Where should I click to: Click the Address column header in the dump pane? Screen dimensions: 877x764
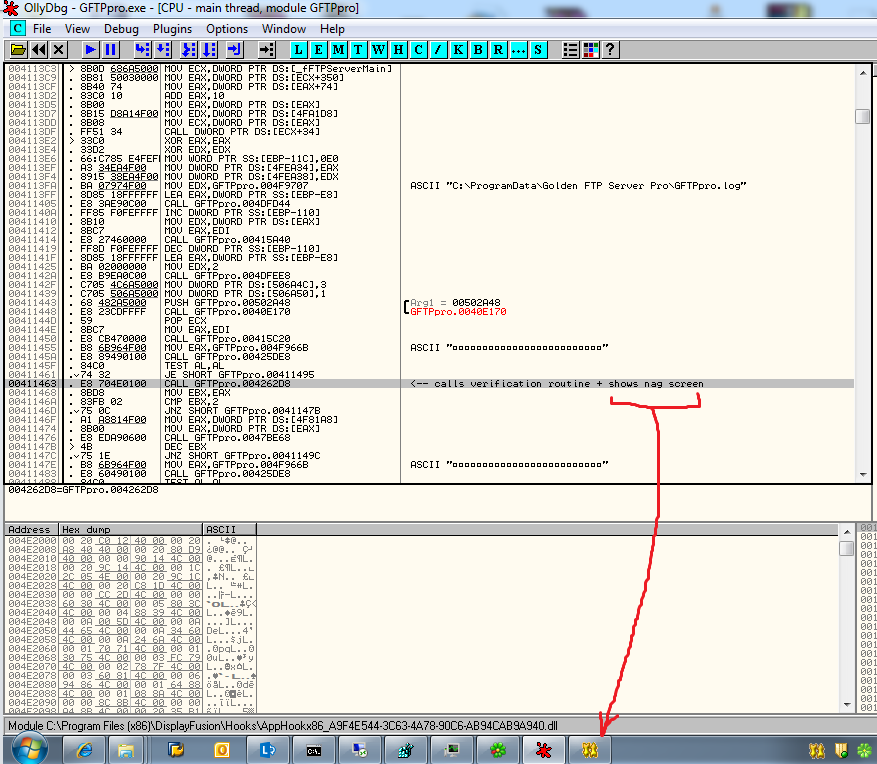coord(31,529)
